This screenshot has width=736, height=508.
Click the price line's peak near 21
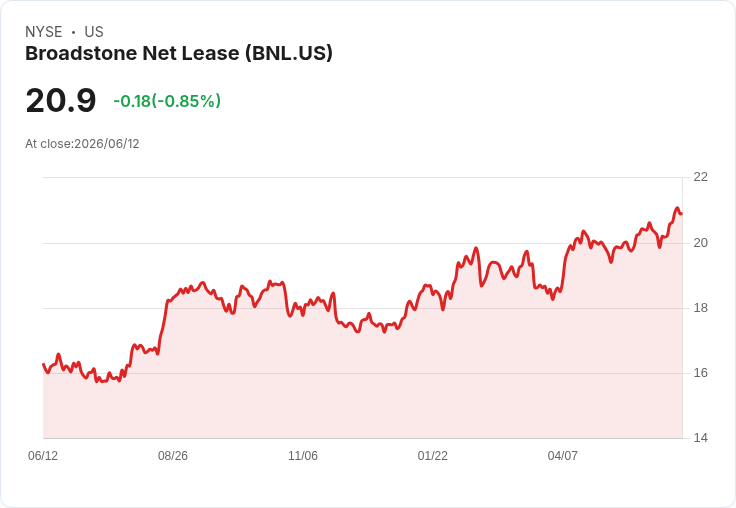(677, 208)
